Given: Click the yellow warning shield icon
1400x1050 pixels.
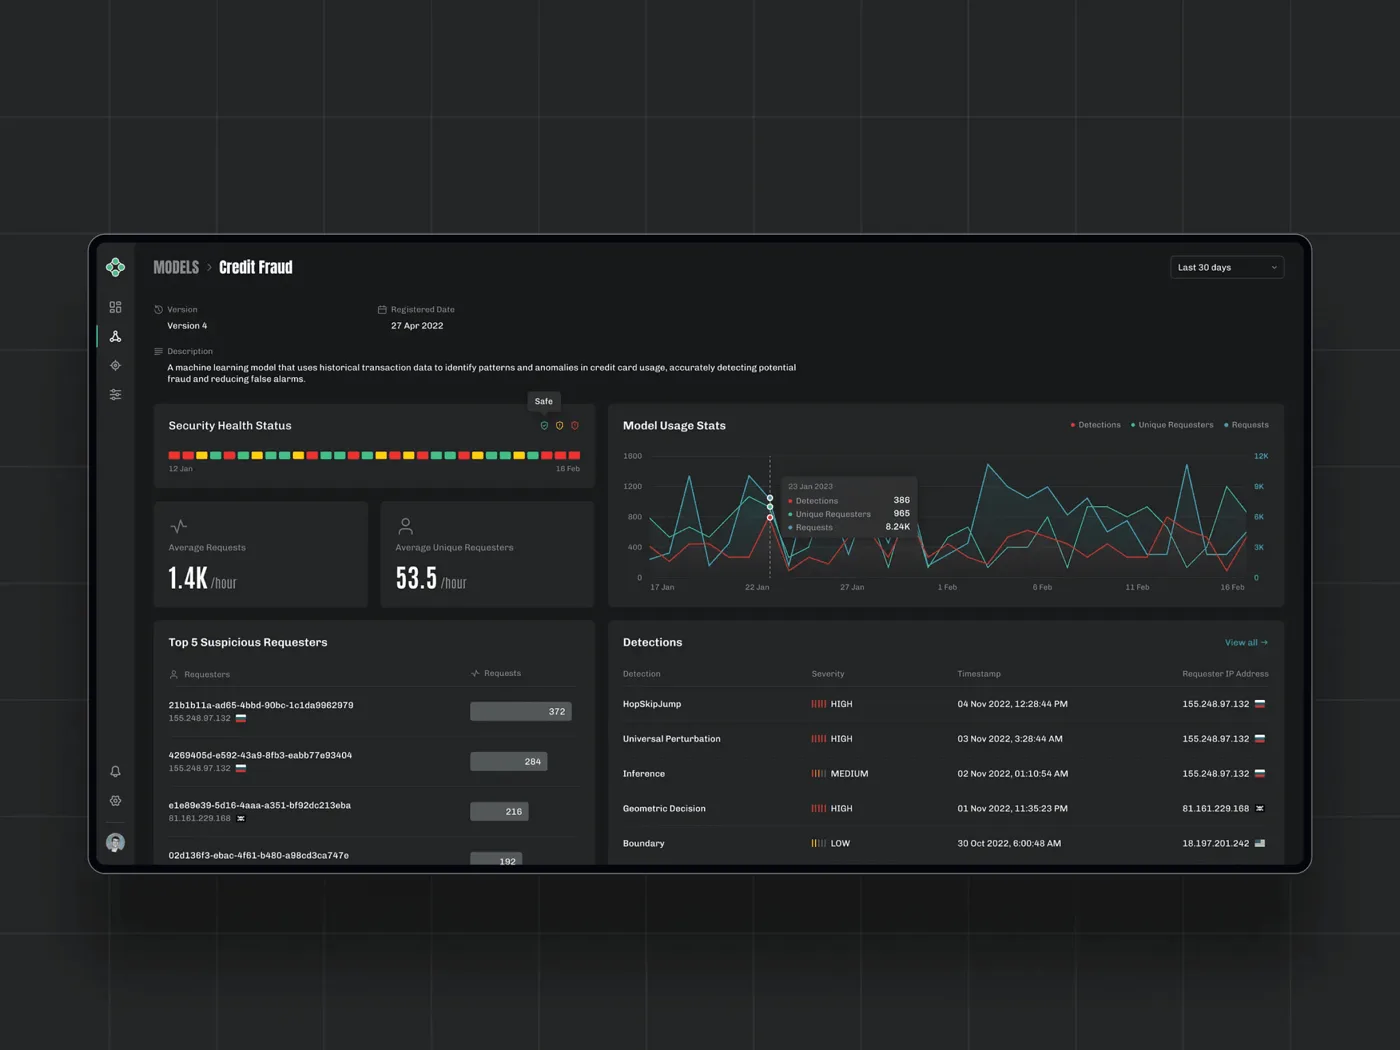Looking at the screenshot, I should pos(559,425).
